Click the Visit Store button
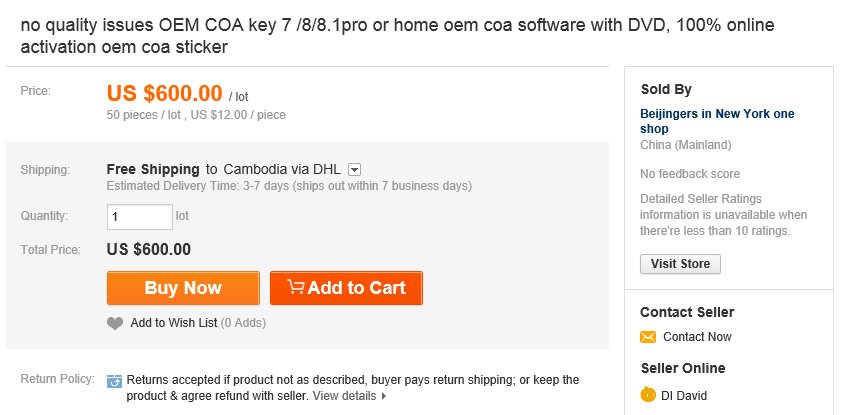Screen dimensions: 847x415 tap(680, 264)
